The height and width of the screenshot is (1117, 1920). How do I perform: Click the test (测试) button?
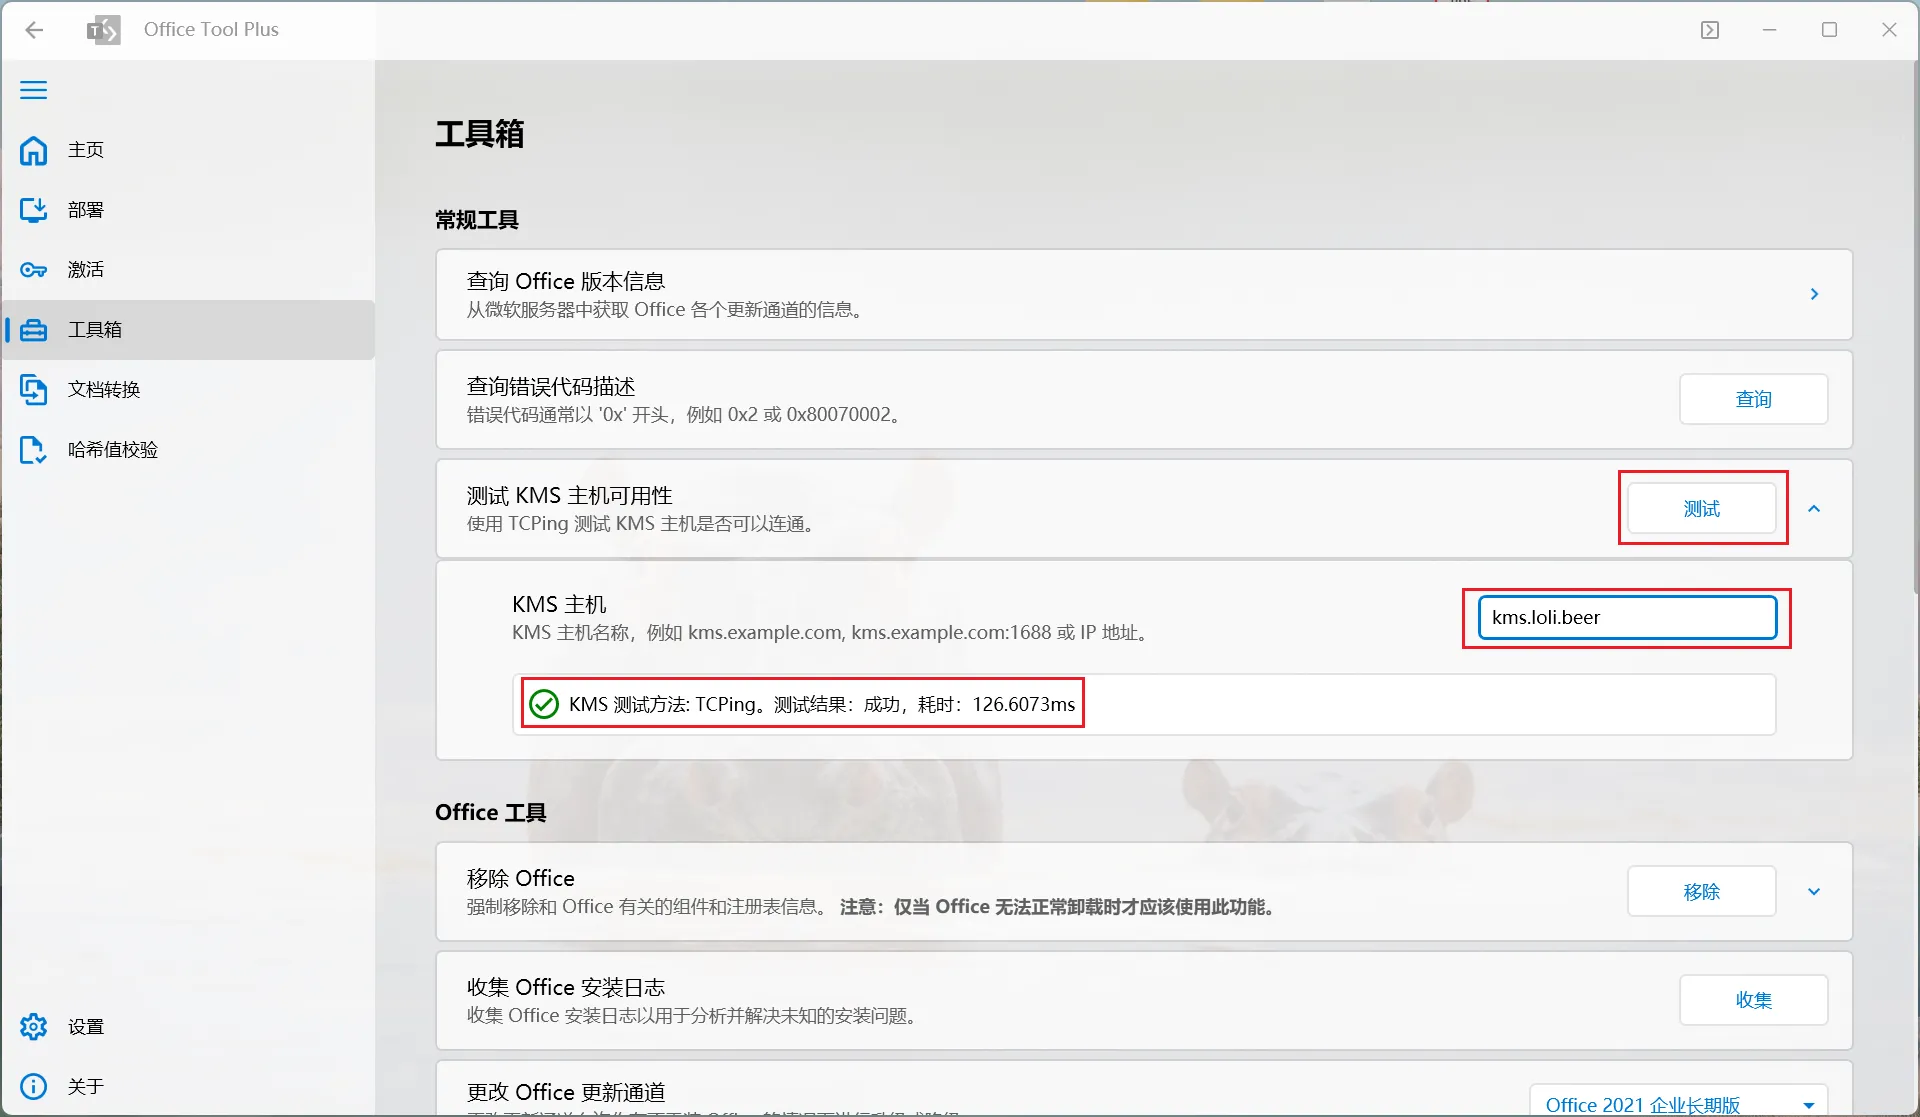[1701, 509]
